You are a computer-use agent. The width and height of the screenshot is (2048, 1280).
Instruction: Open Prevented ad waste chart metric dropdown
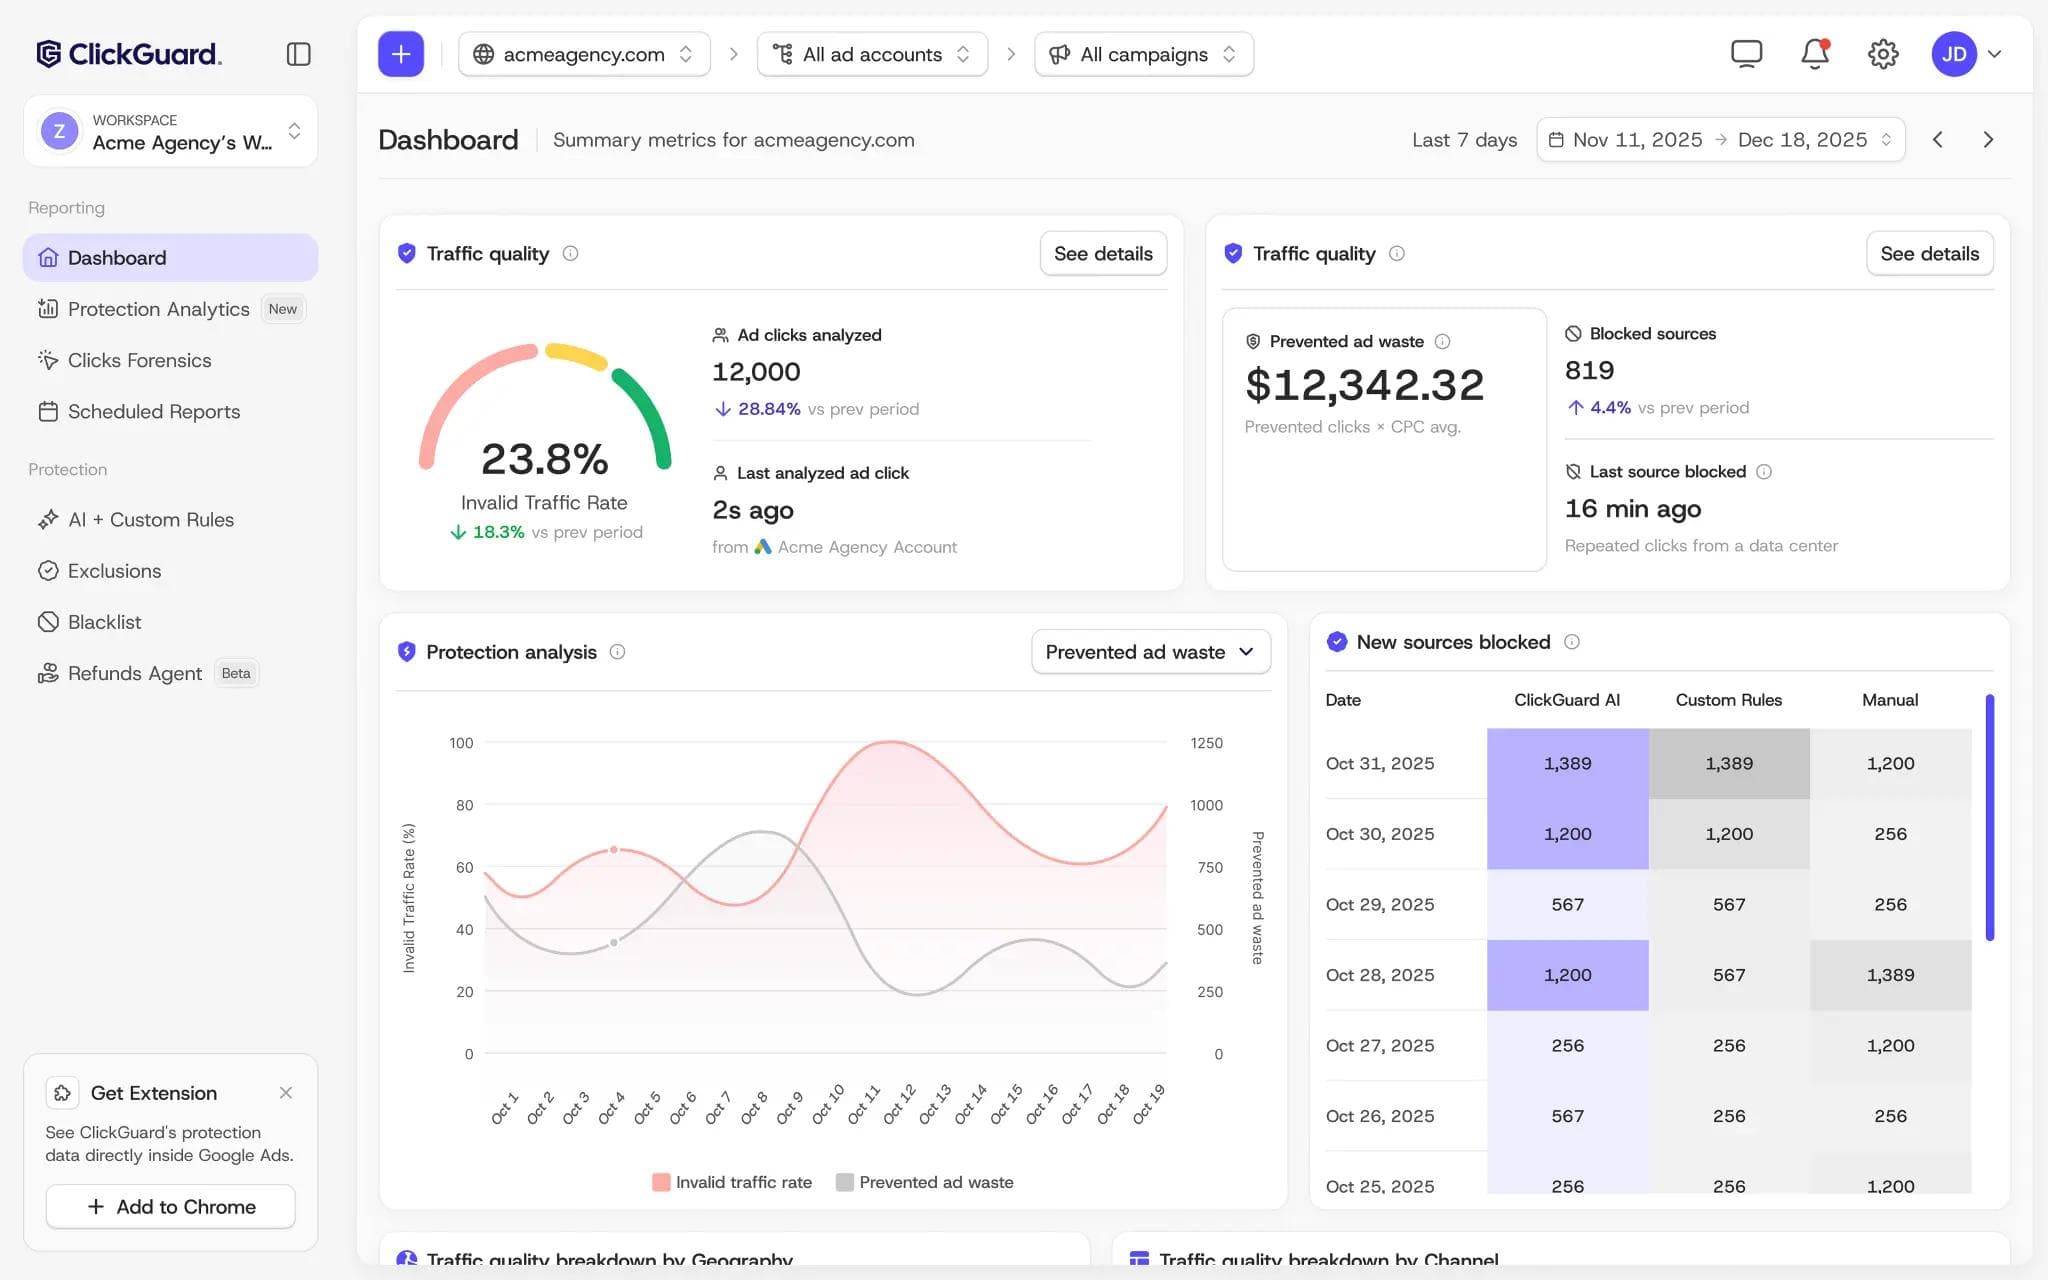(x=1151, y=652)
